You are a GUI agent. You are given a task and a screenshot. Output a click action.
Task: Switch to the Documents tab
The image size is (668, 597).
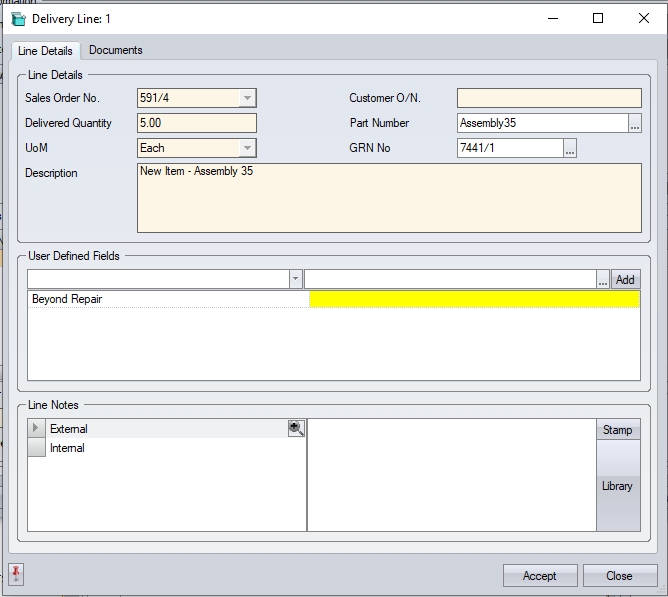click(116, 50)
